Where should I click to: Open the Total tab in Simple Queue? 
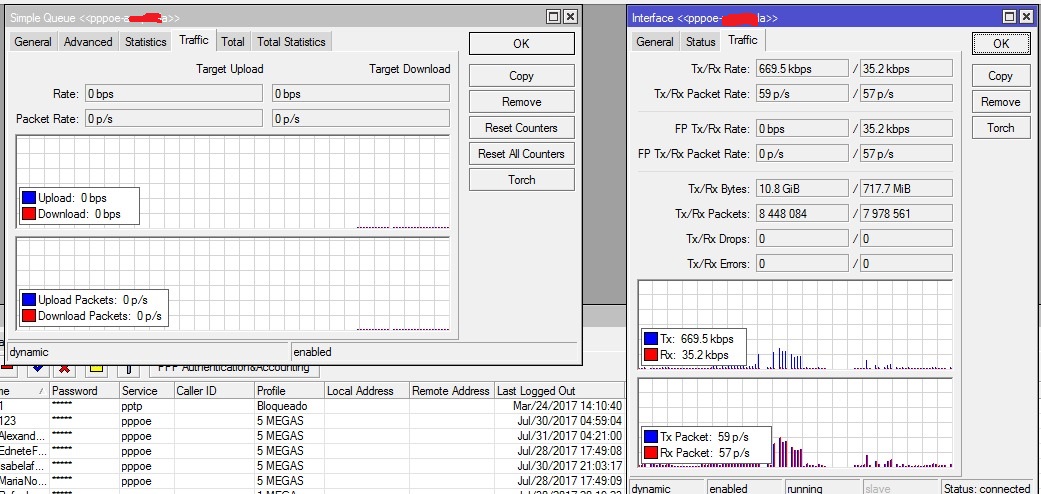point(233,42)
